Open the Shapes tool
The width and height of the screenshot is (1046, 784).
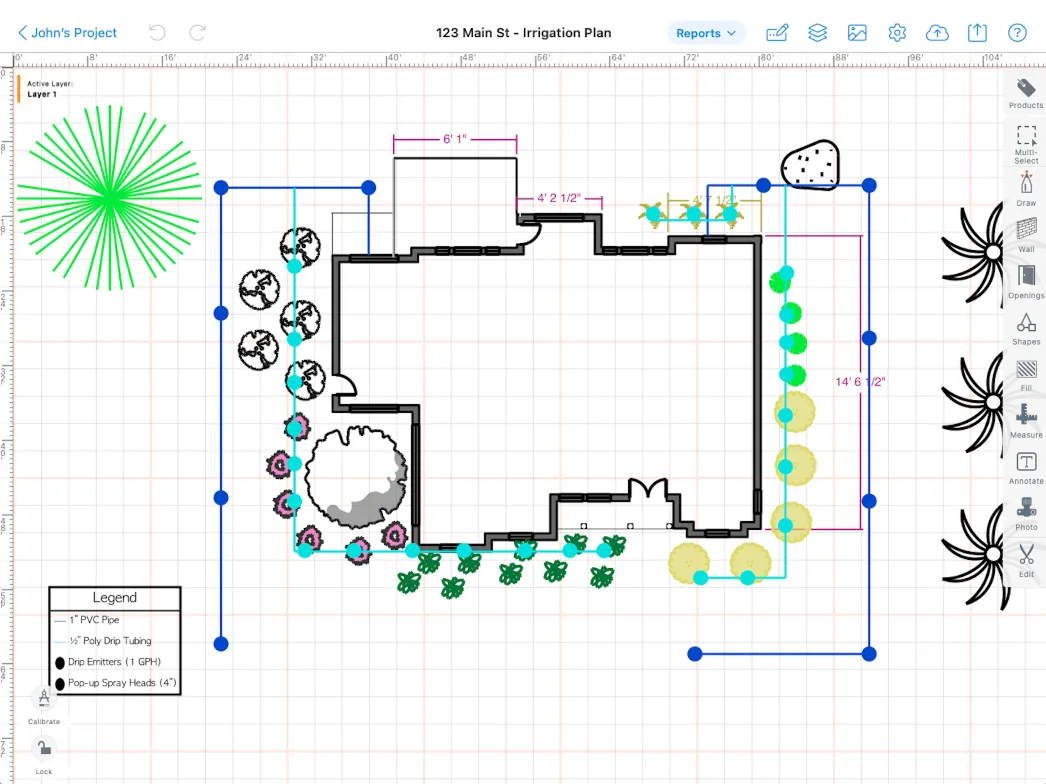point(1026,328)
